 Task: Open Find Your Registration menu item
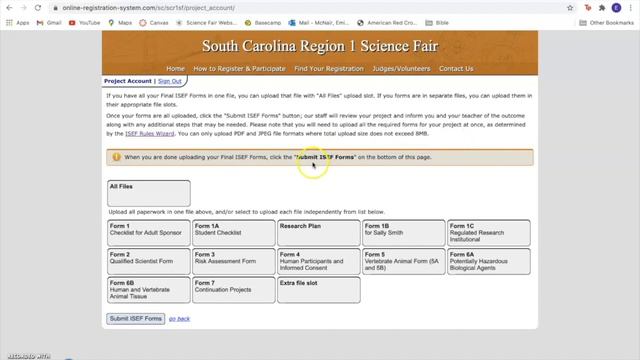329,69
